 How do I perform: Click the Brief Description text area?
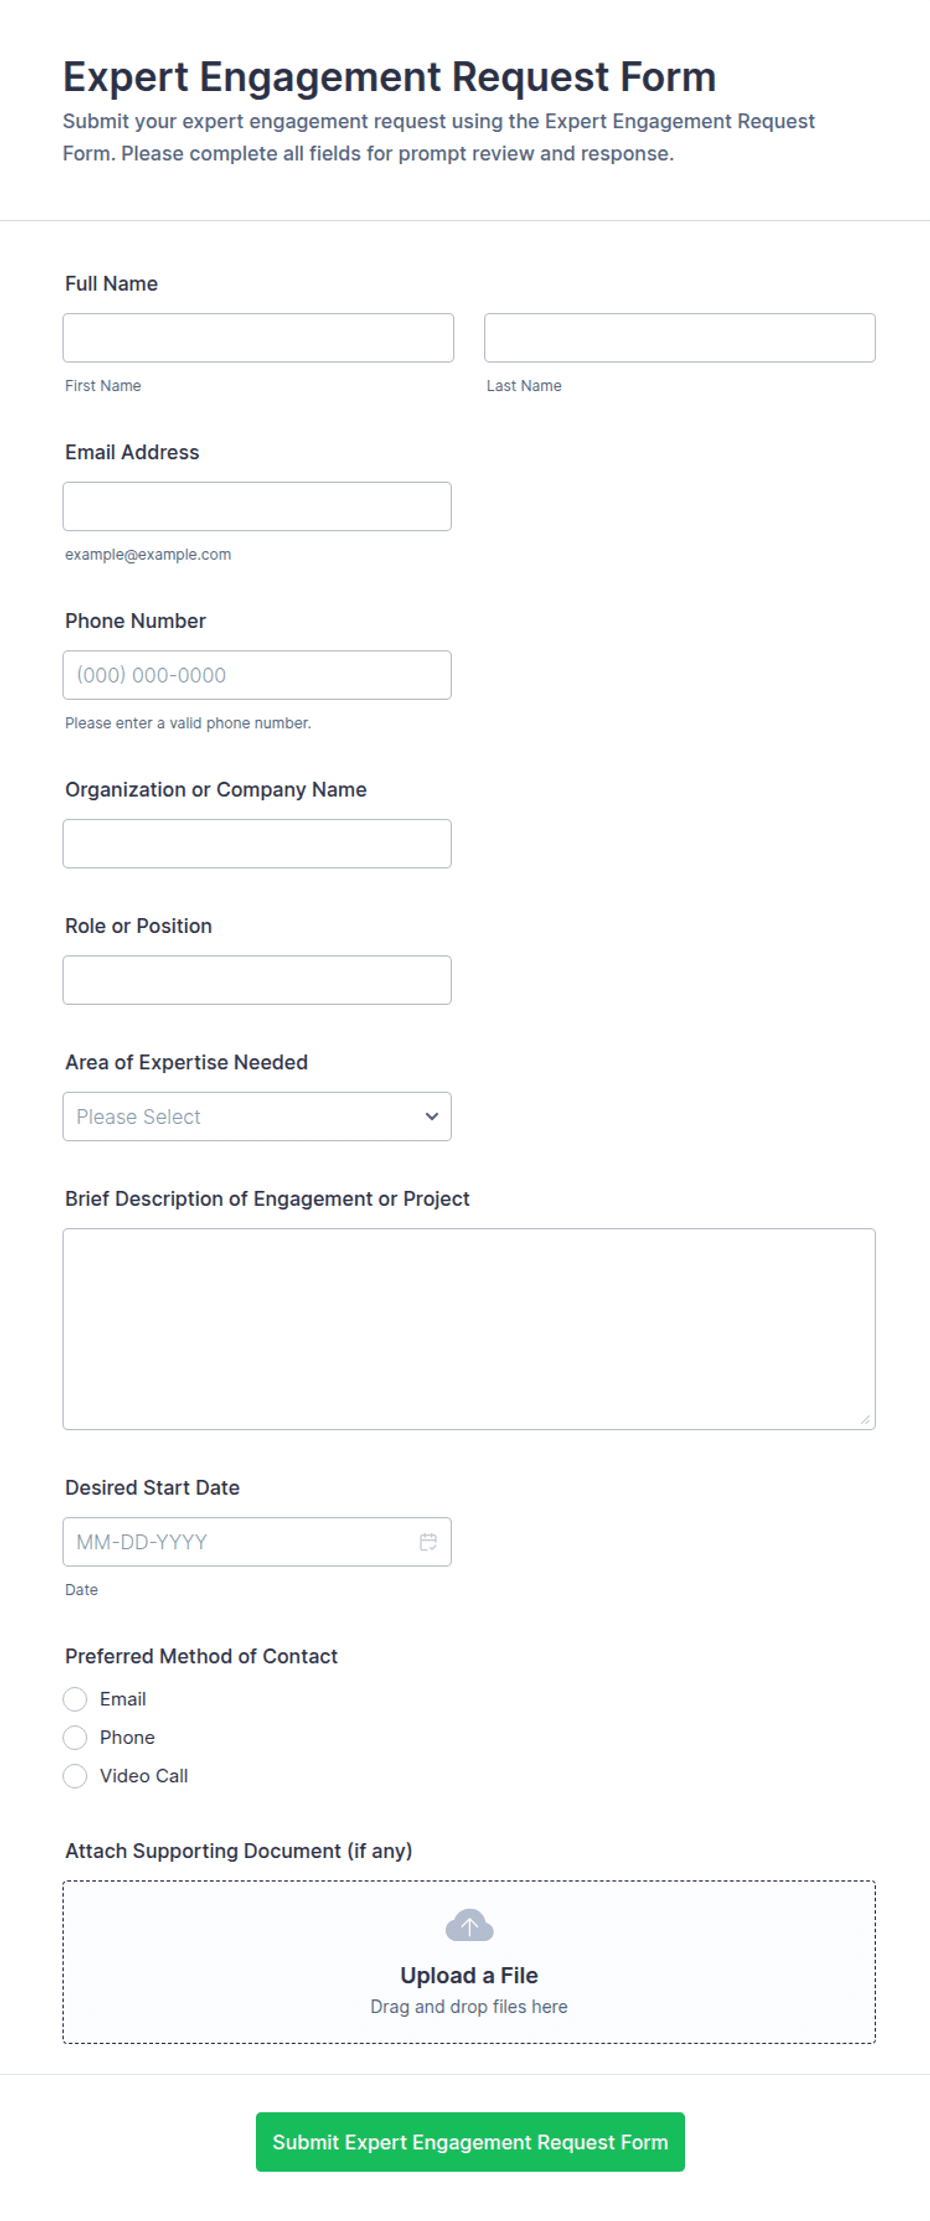click(x=469, y=1329)
